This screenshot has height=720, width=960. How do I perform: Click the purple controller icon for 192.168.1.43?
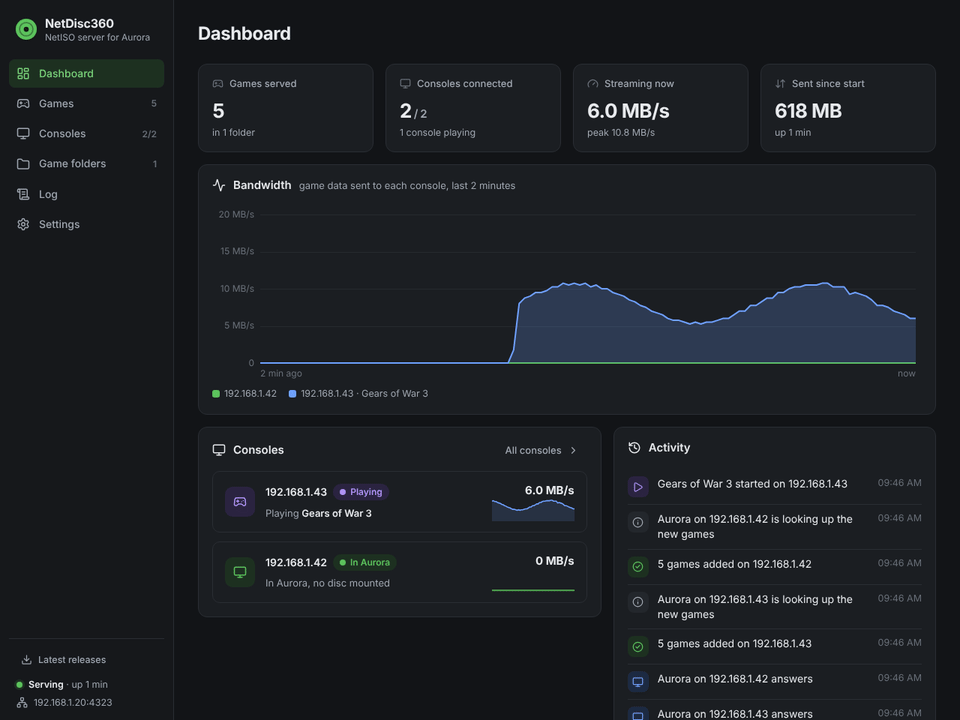[x=240, y=502]
